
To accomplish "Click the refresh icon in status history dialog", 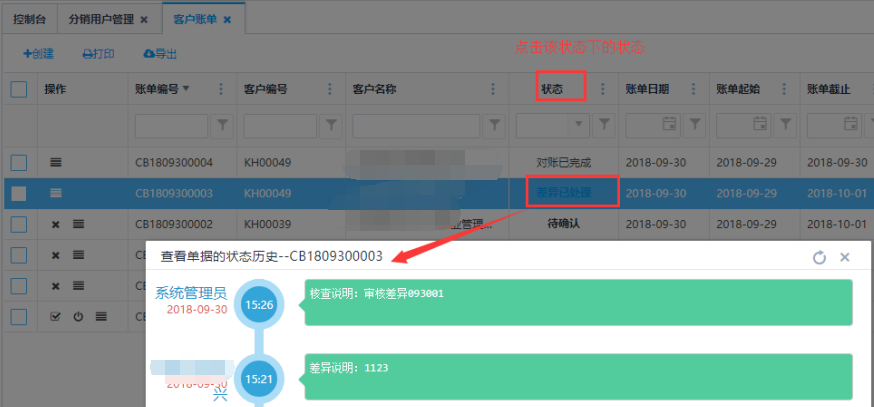I will tap(819, 257).
